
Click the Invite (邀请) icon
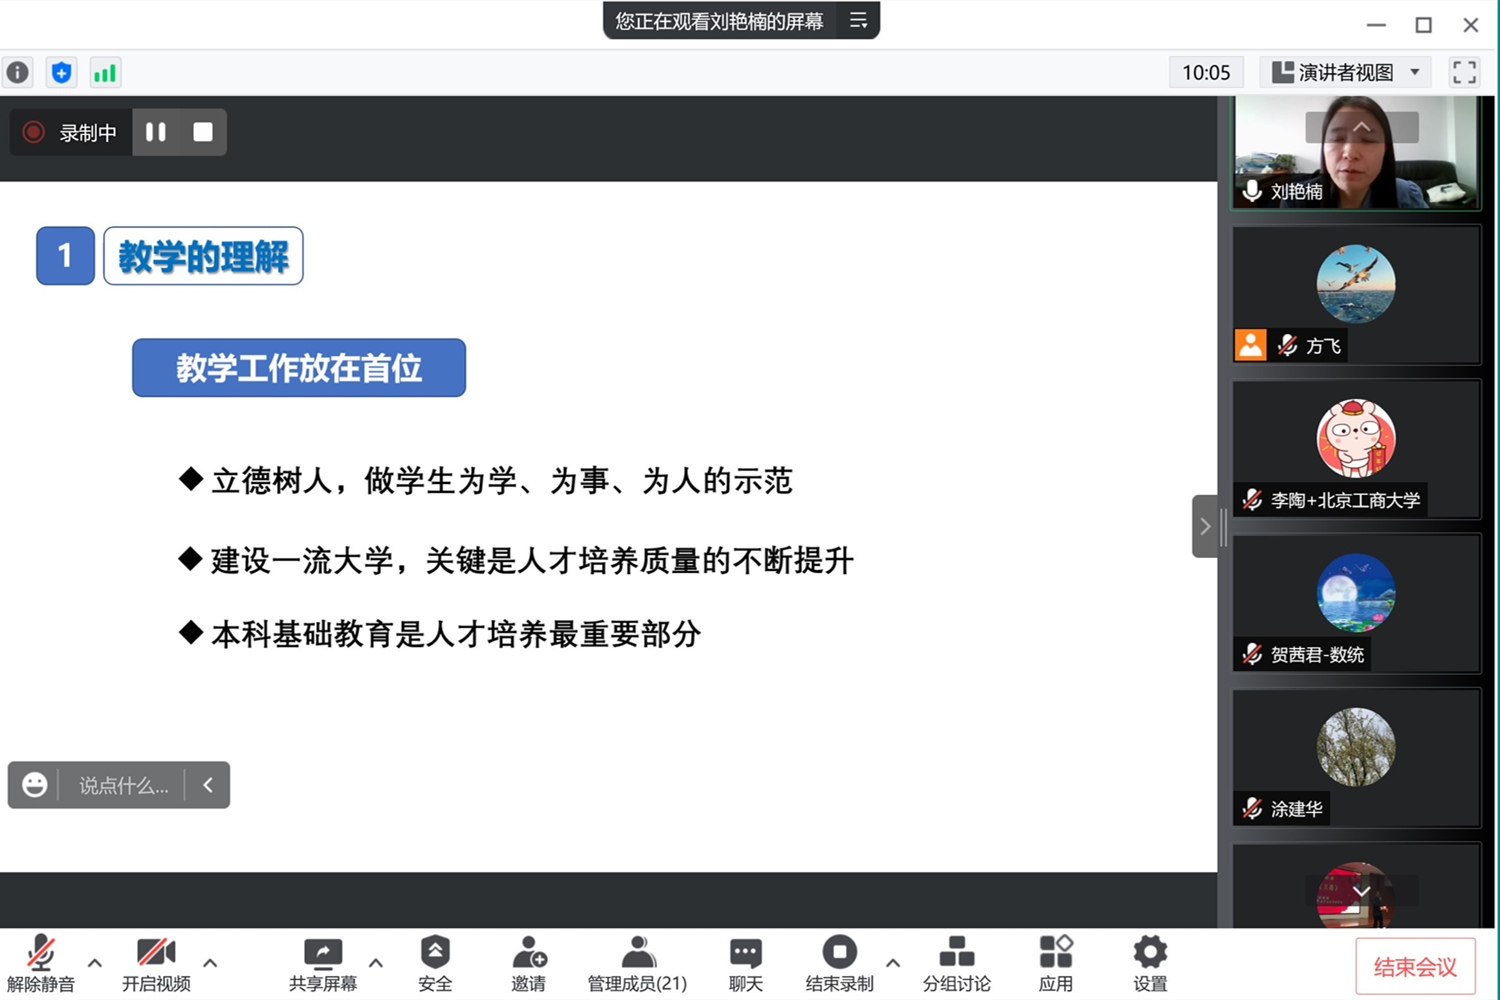528,964
